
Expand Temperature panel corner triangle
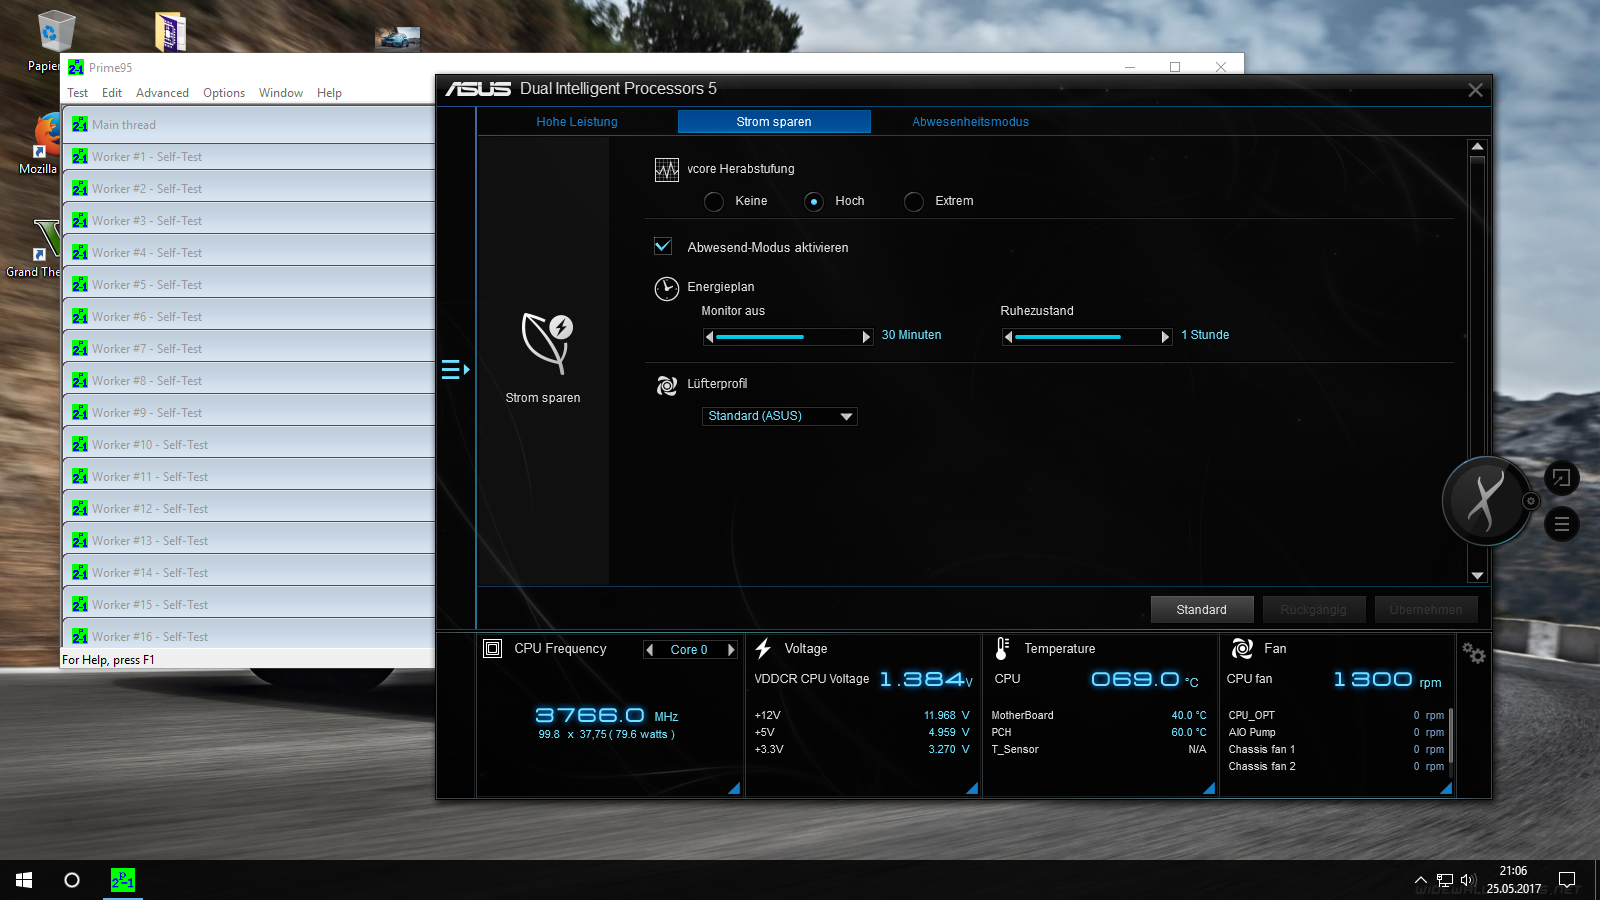(1209, 788)
